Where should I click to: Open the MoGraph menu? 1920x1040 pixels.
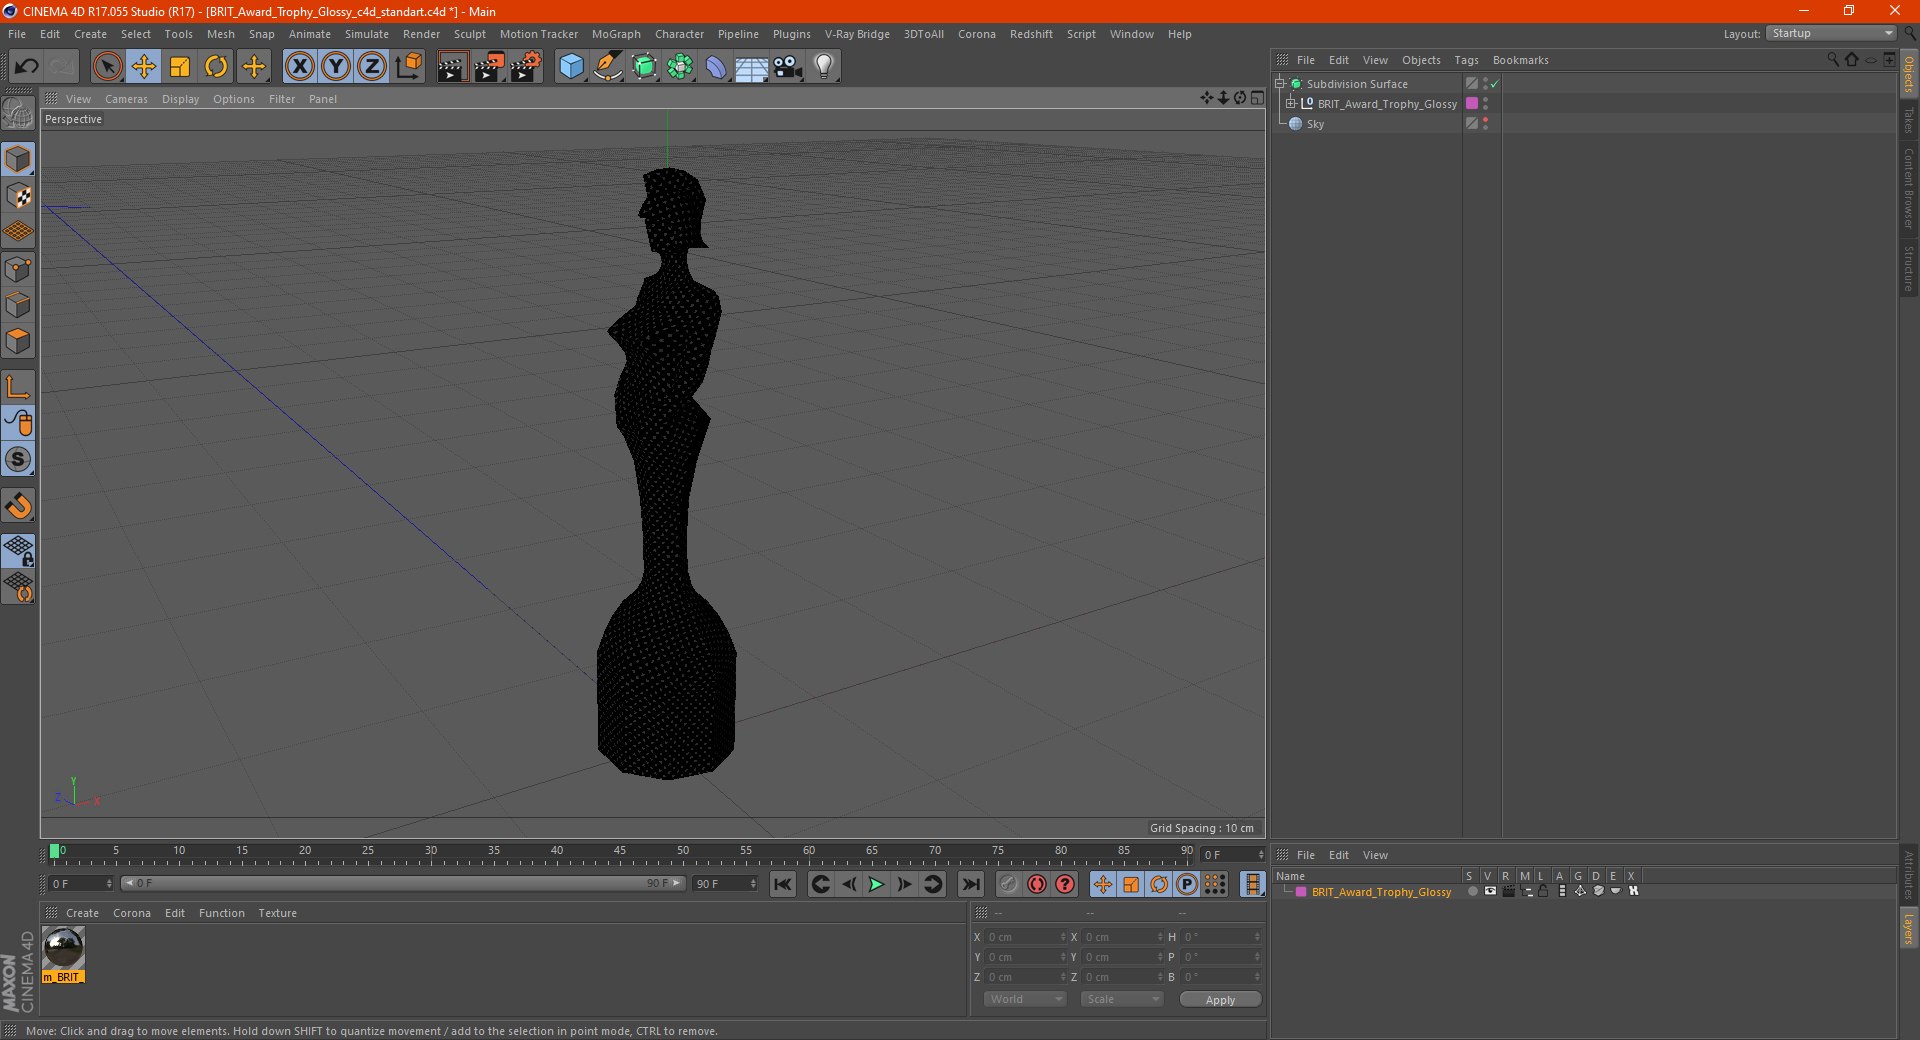[616, 34]
